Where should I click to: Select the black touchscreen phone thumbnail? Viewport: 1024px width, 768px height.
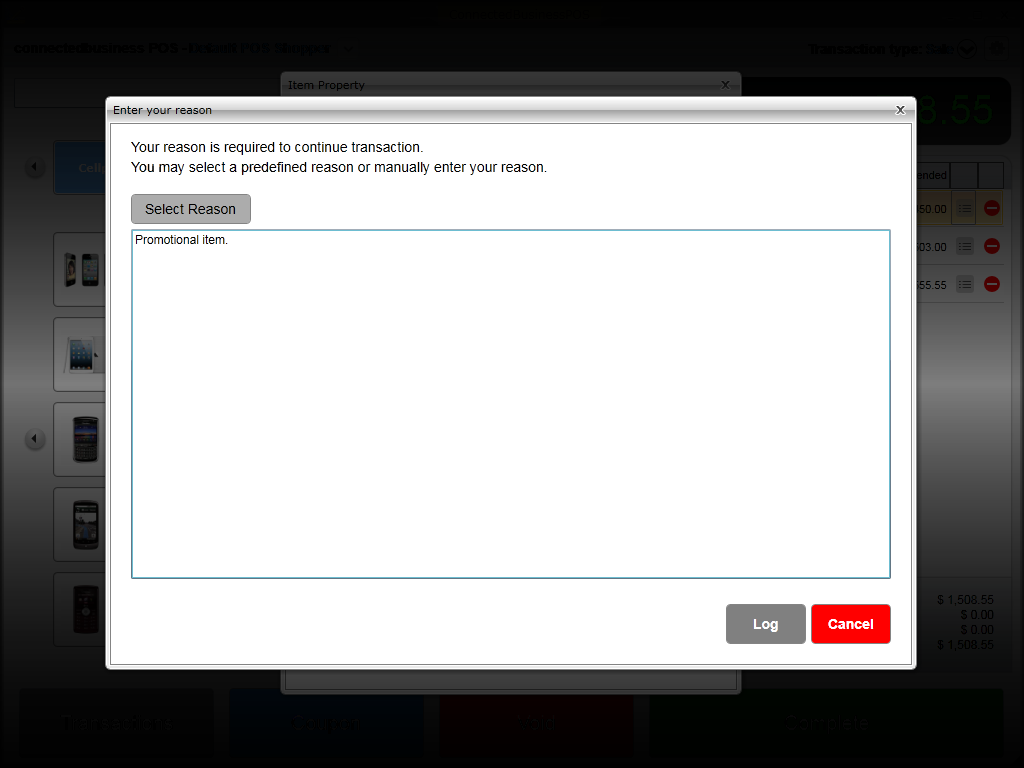pos(80,524)
